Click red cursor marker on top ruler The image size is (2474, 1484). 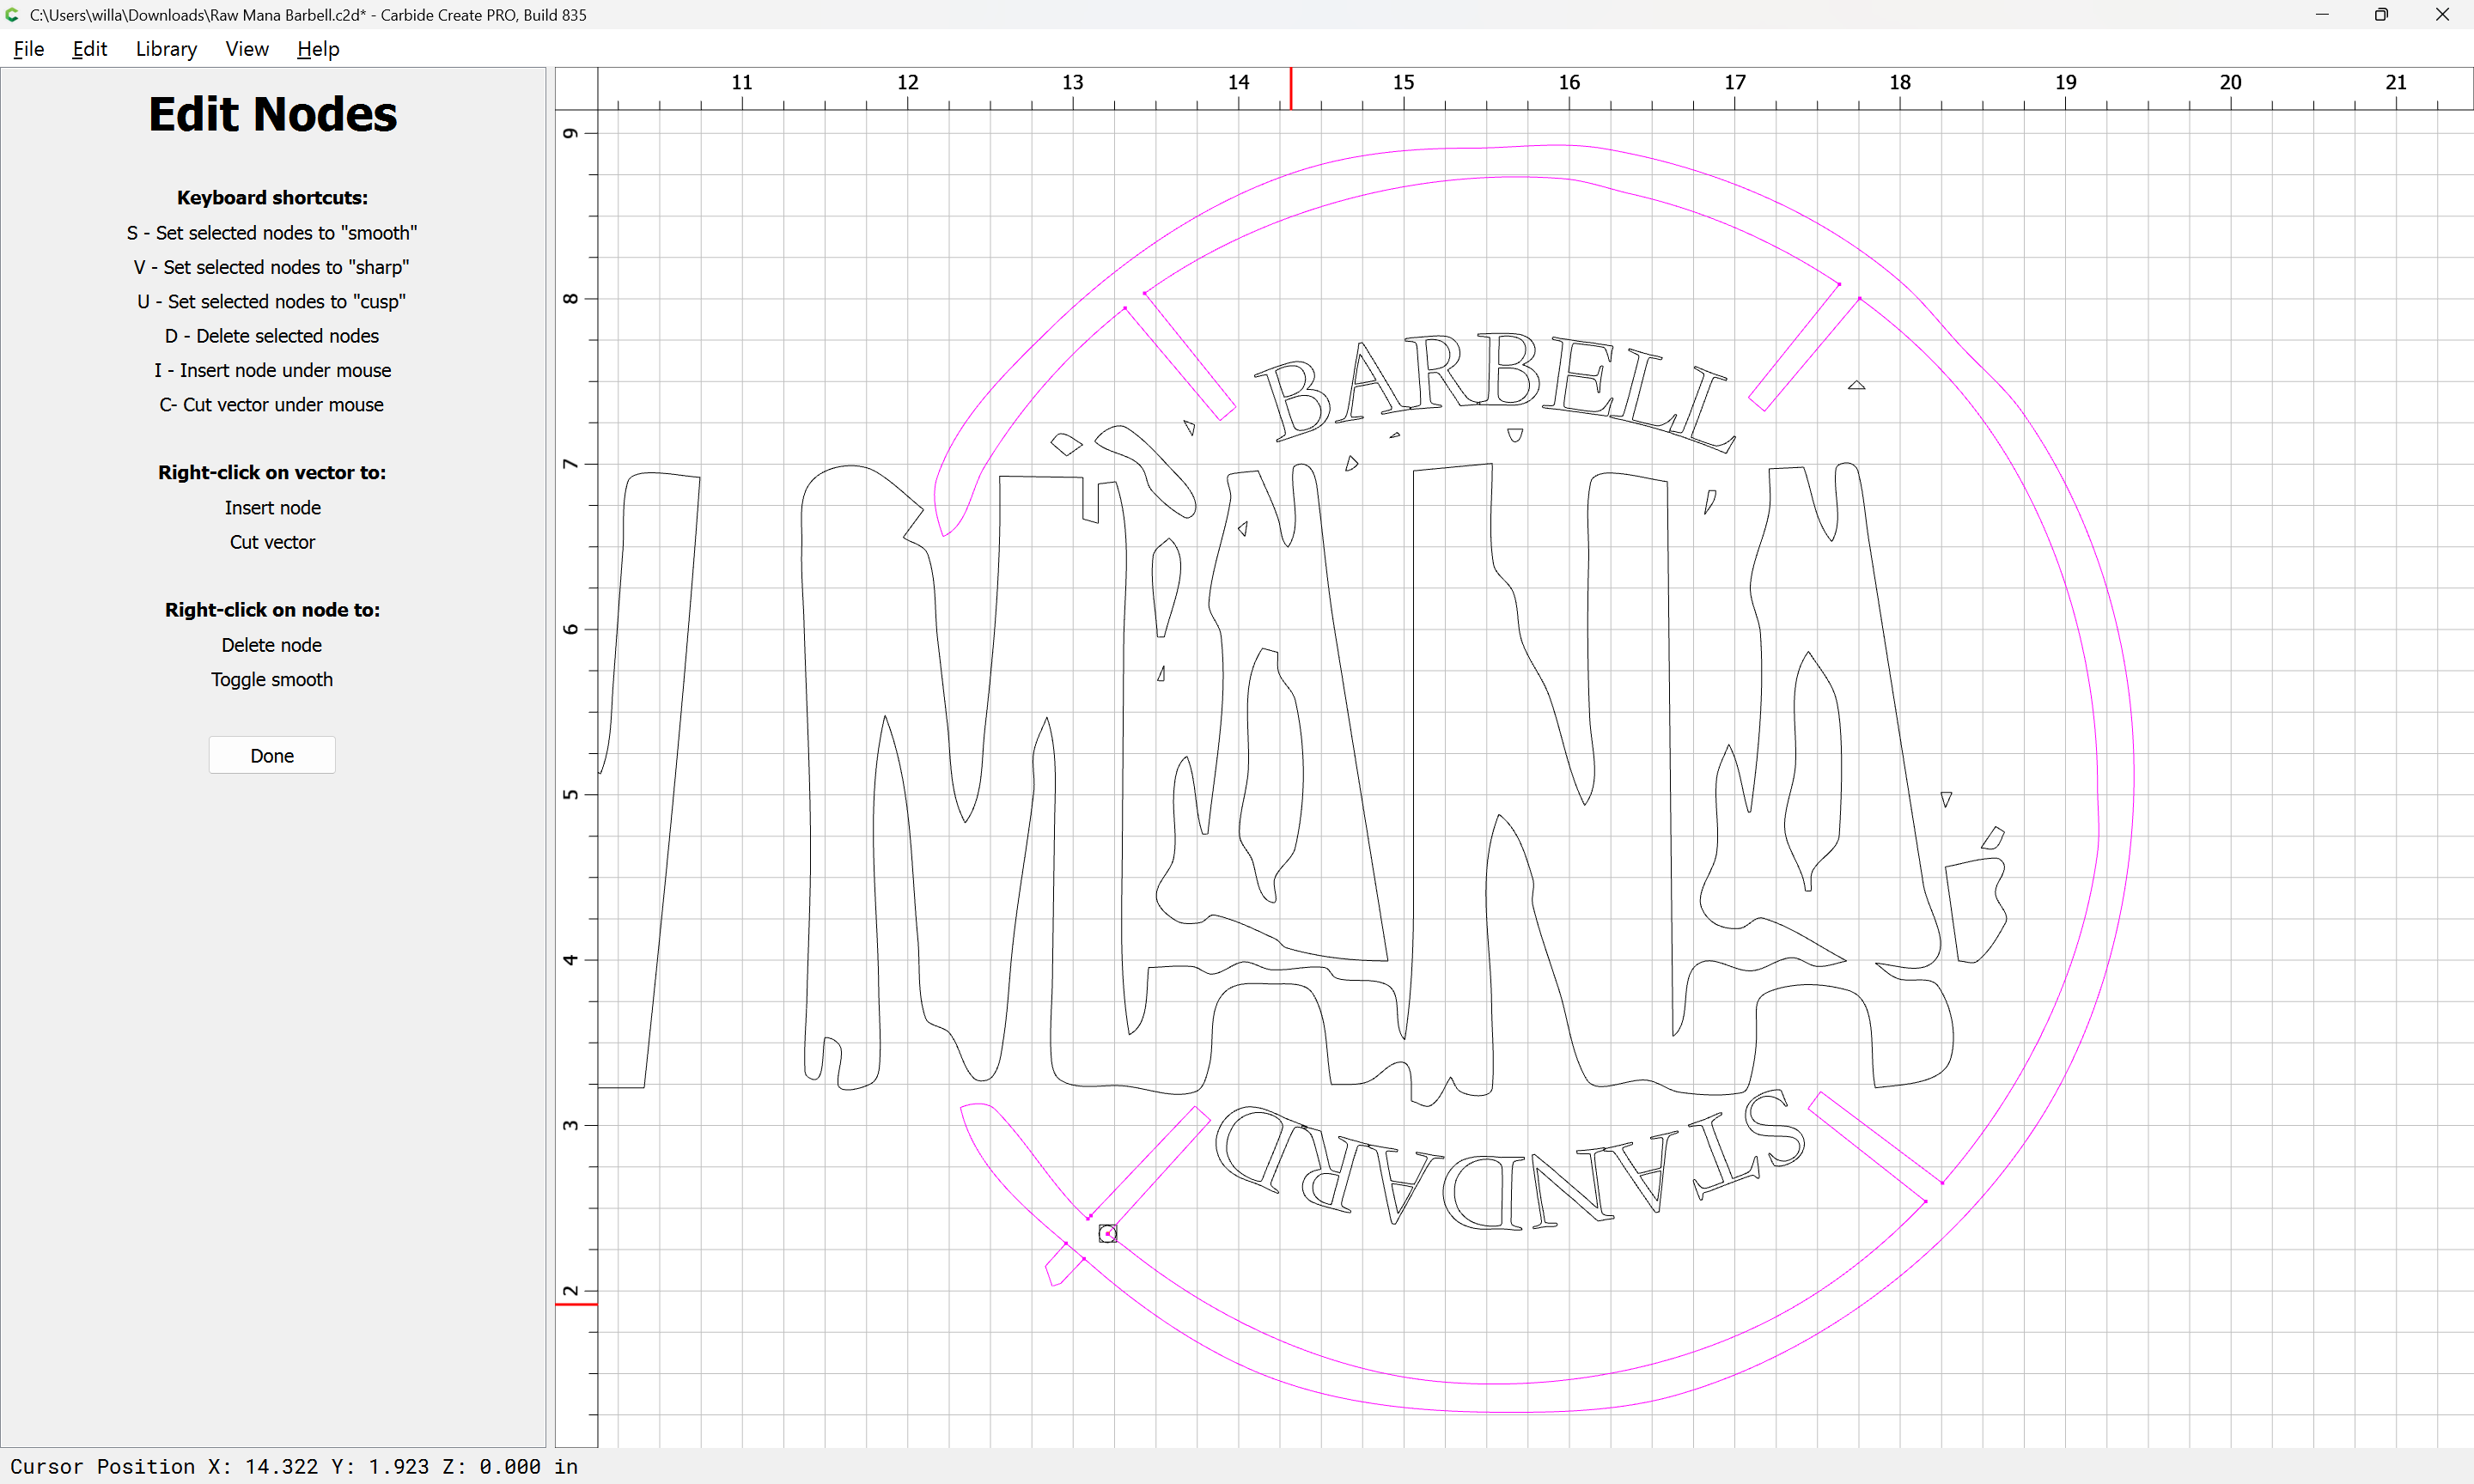click(x=1290, y=88)
